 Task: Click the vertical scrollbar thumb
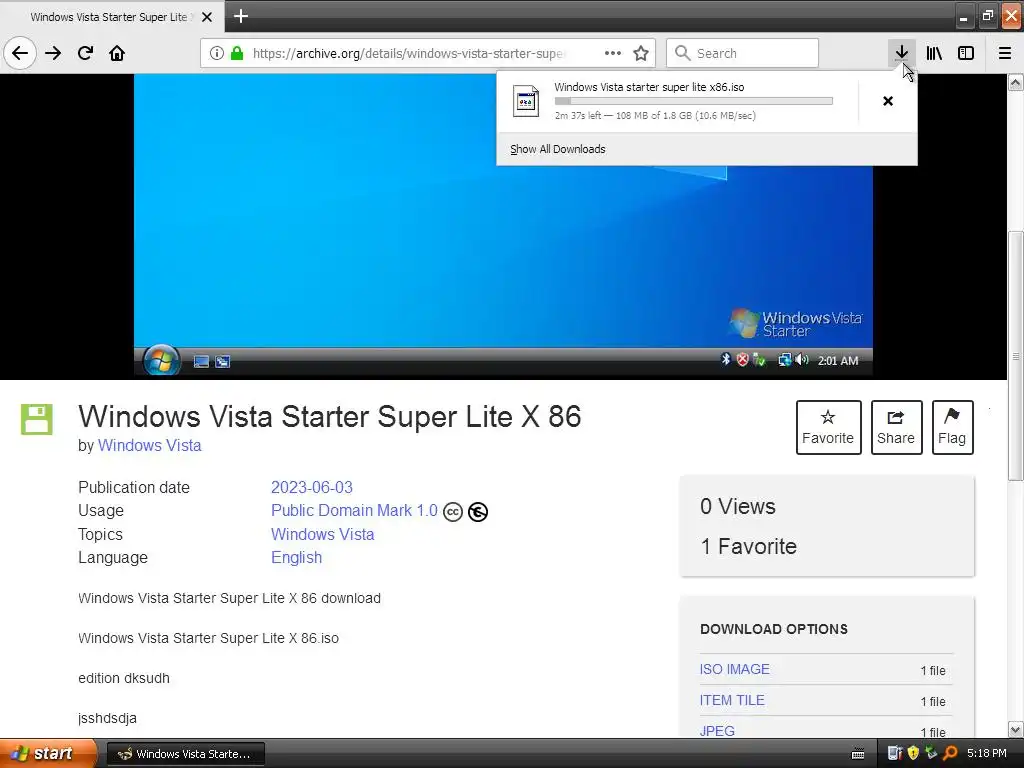[x=1016, y=357]
